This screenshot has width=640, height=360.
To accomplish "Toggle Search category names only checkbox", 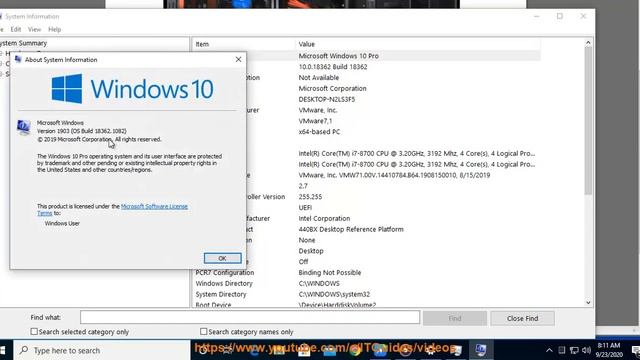I will (x=203, y=331).
